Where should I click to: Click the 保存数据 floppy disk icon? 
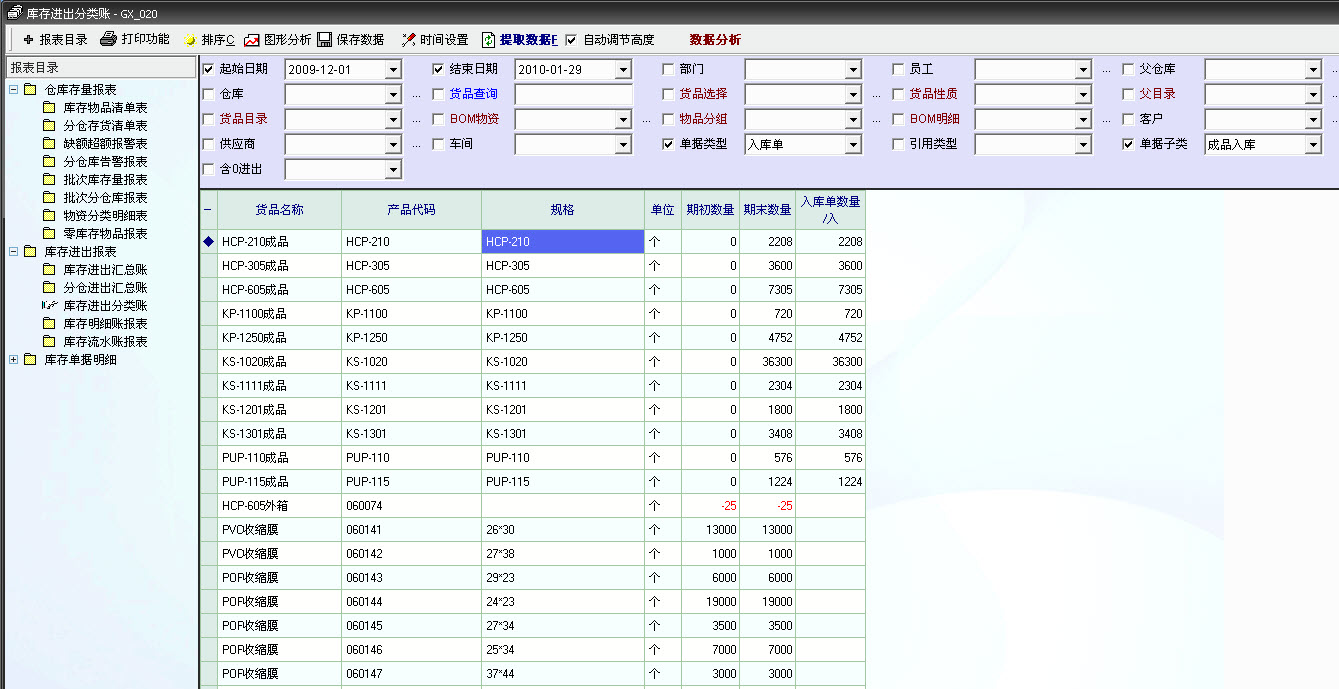pos(325,40)
